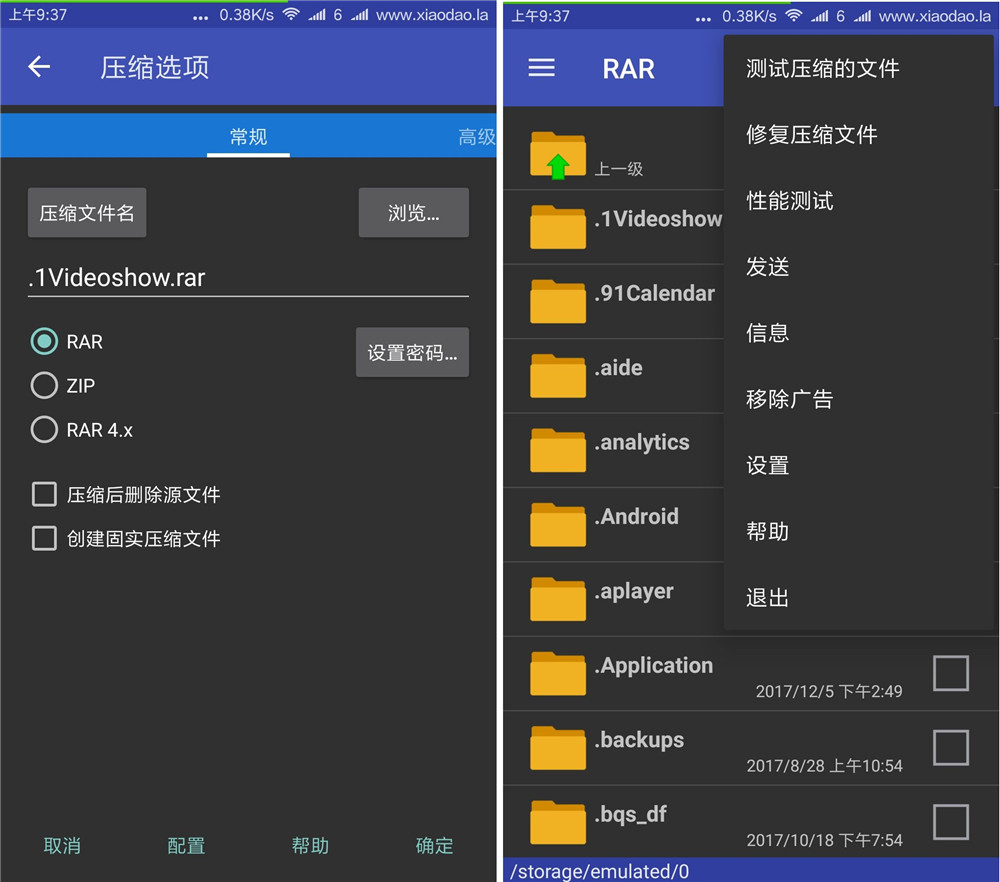Tap 取消 at the bottom
The width and height of the screenshot is (1000, 882).
click(x=62, y=846)
